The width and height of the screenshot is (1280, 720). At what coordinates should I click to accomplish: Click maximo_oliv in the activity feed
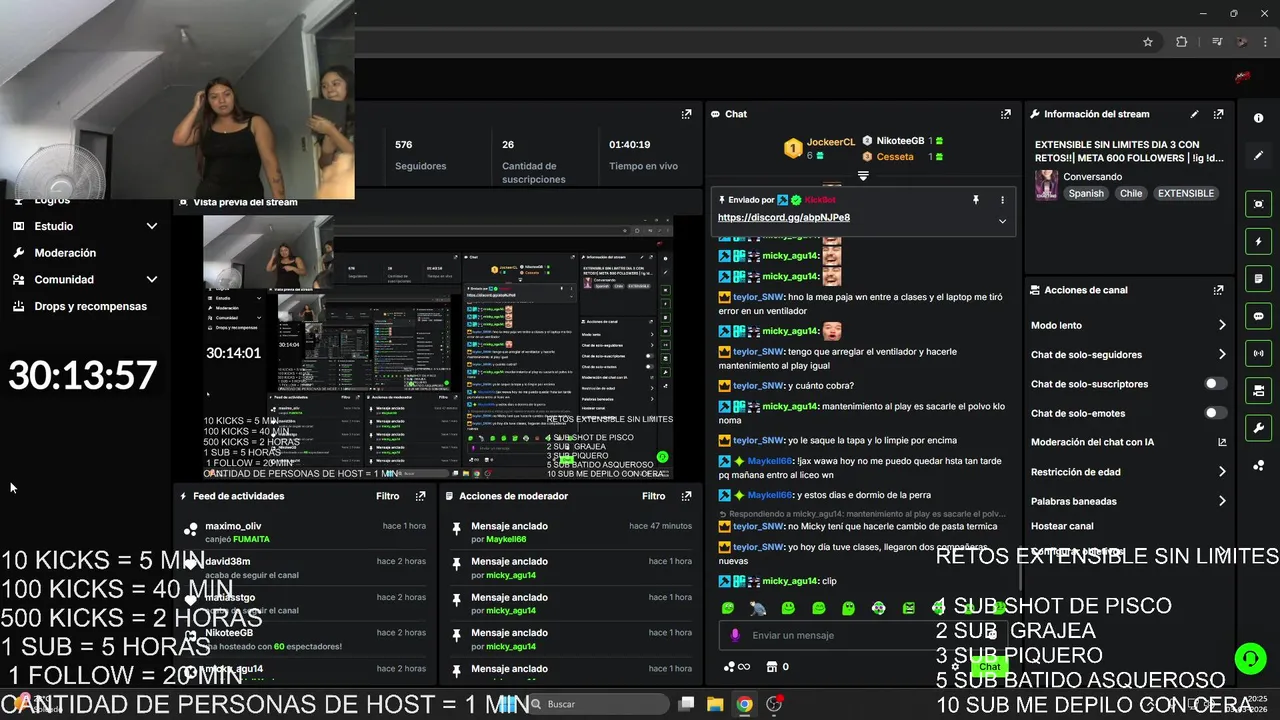pyautogui.click(x=233, y=526)
